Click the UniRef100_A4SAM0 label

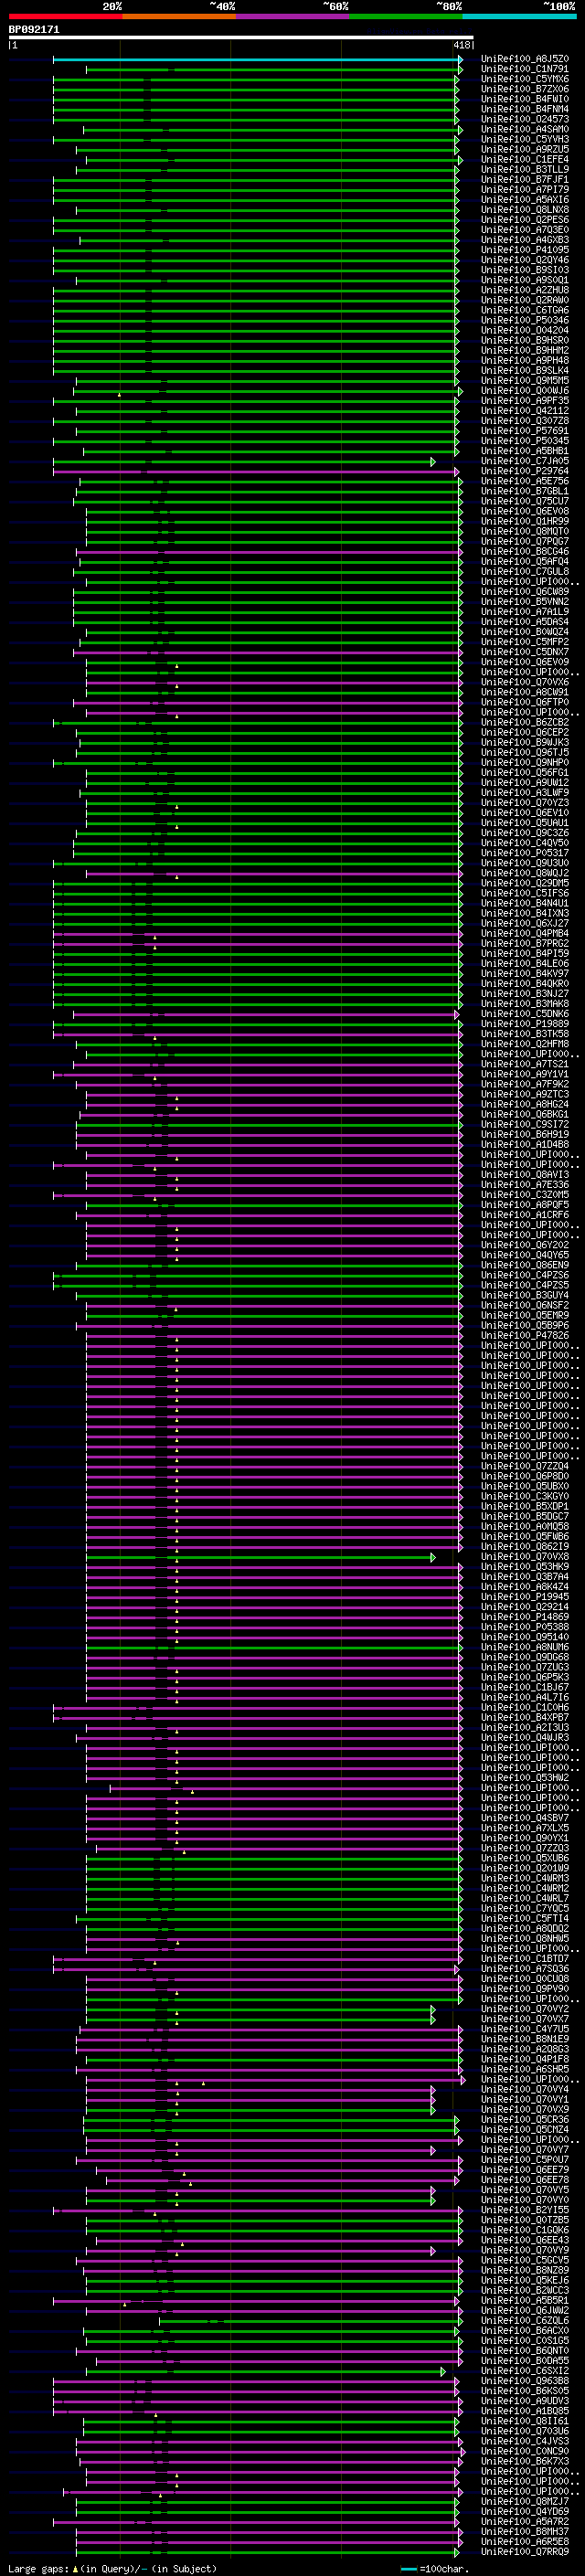click(524, 129)
